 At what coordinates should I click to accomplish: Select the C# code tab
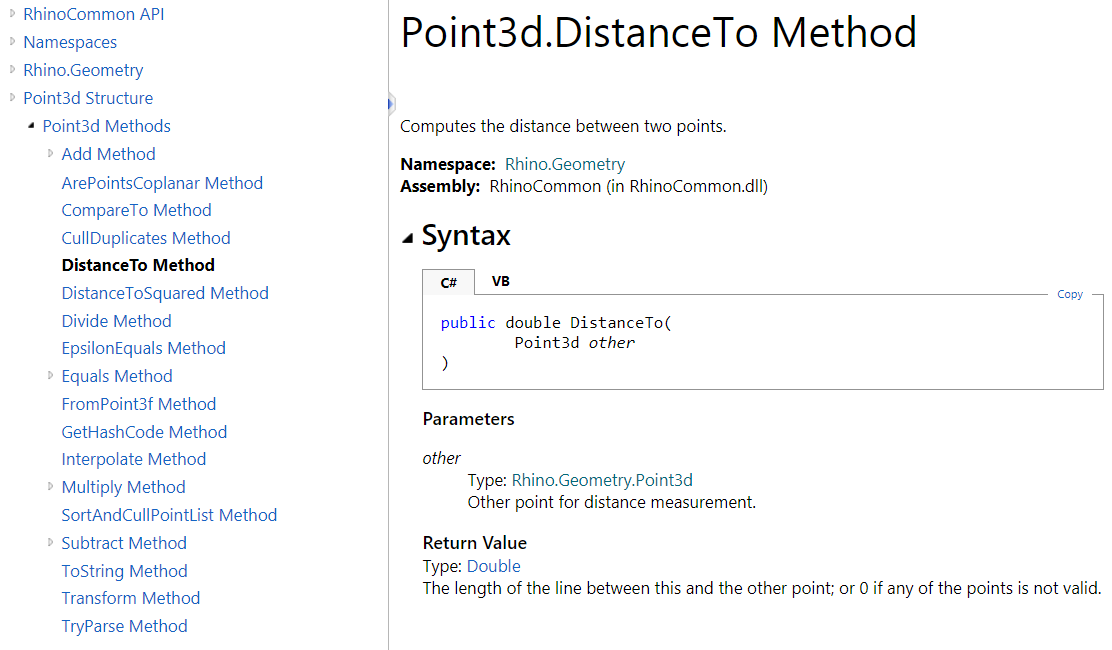coord(449,283)
